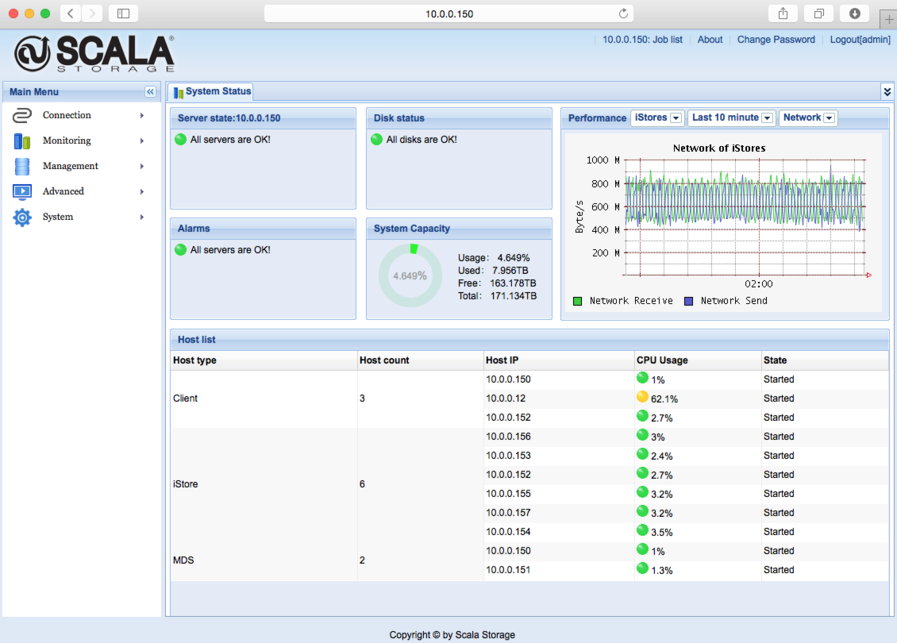Collapse the System Status panel with double-arrow
This screenshot has height=643, width=897.
click(x=886, y=91)
